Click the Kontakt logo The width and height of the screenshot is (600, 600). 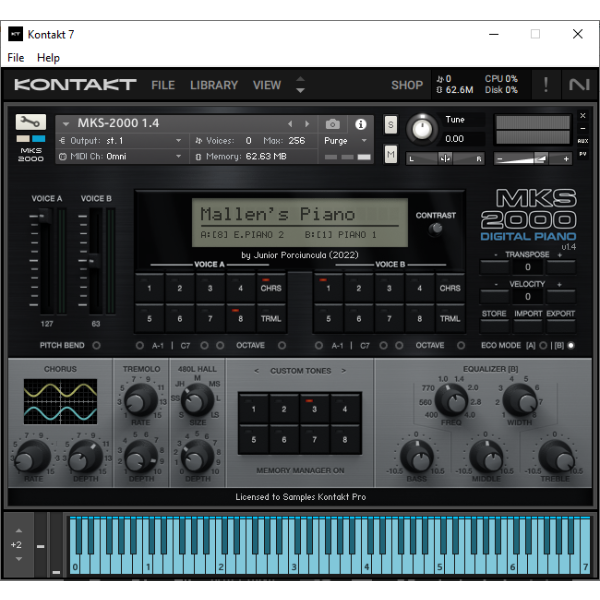[x=75, y=85]
